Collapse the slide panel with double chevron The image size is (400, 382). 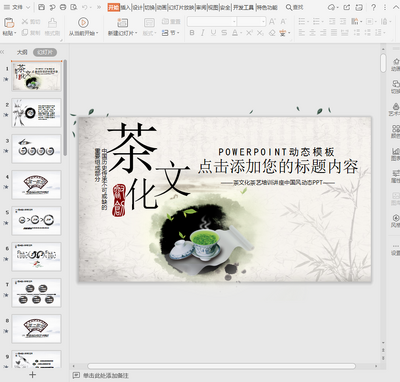2,52
